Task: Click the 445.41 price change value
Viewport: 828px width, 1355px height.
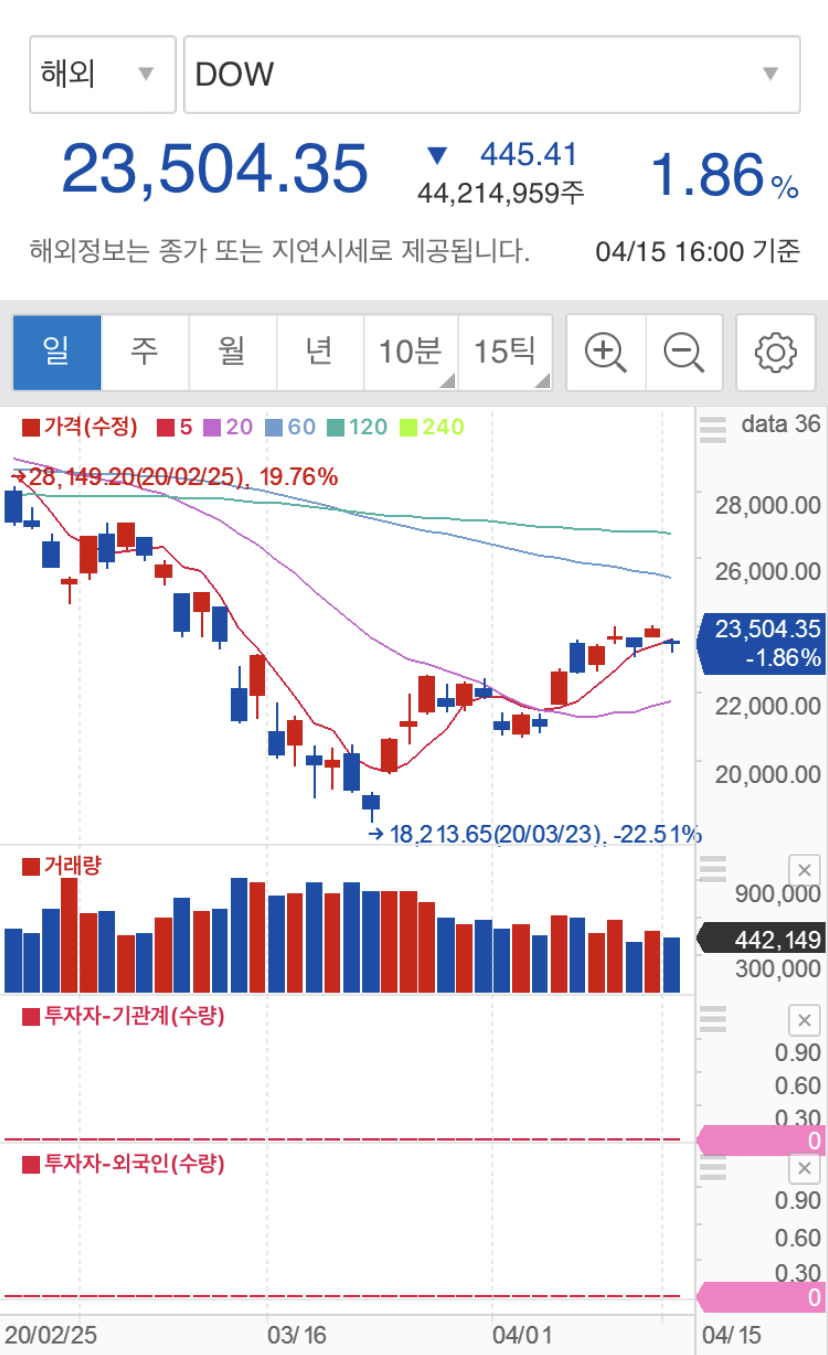Action: click(x=529, y=154)
